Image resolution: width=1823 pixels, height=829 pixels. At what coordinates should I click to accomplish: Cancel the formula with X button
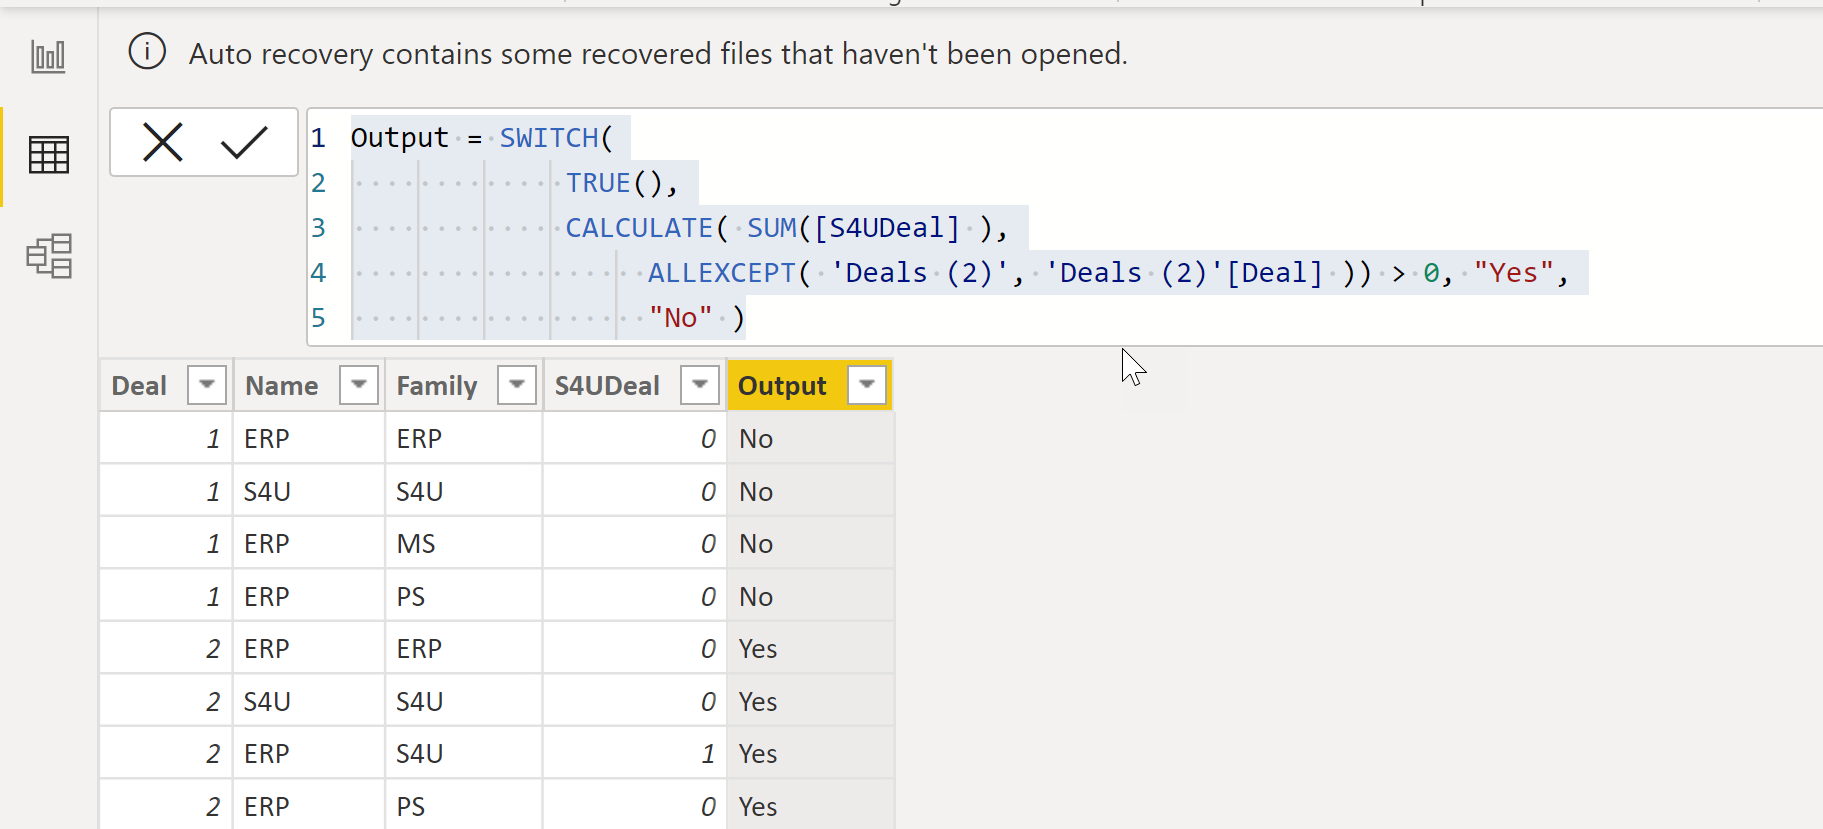pos(163,142)
